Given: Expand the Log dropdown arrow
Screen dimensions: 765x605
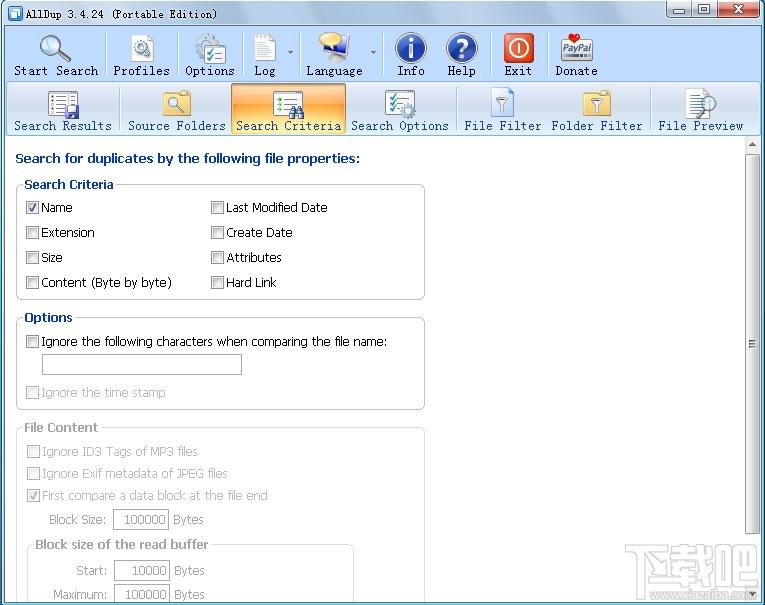Looking at the screenshot, I should [x=290, y=52].
